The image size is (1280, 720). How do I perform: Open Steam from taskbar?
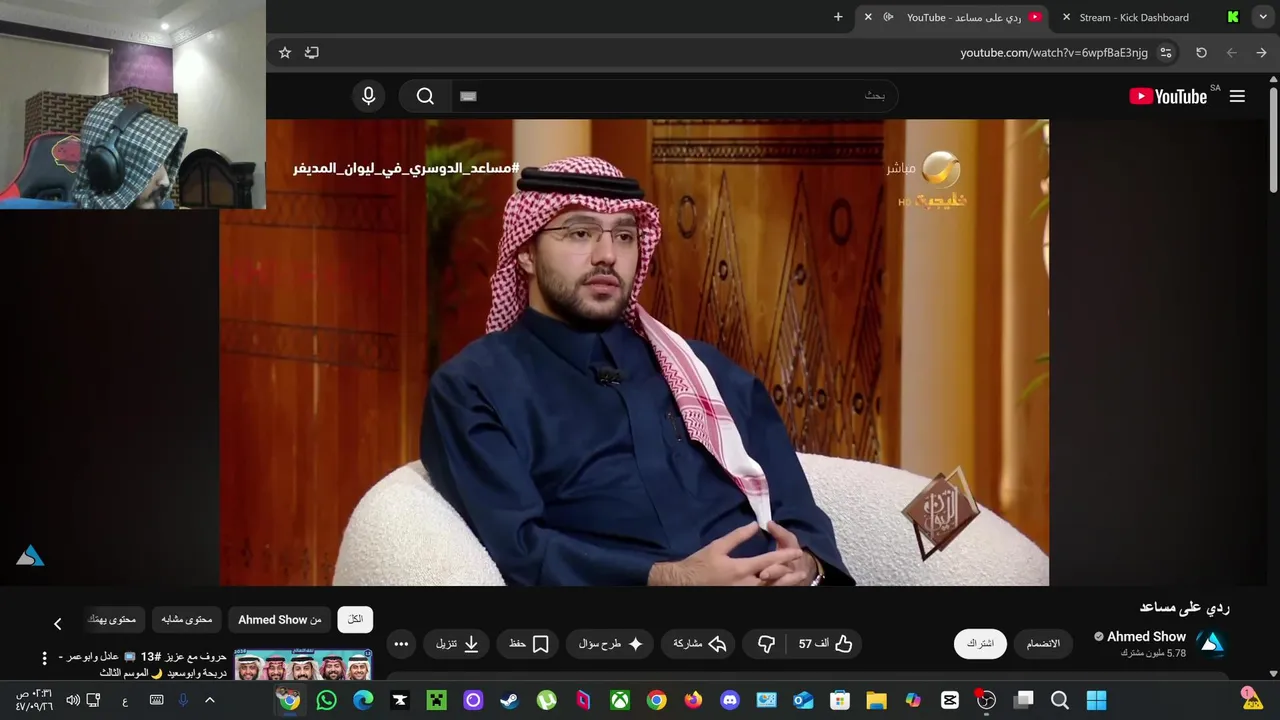510,700
